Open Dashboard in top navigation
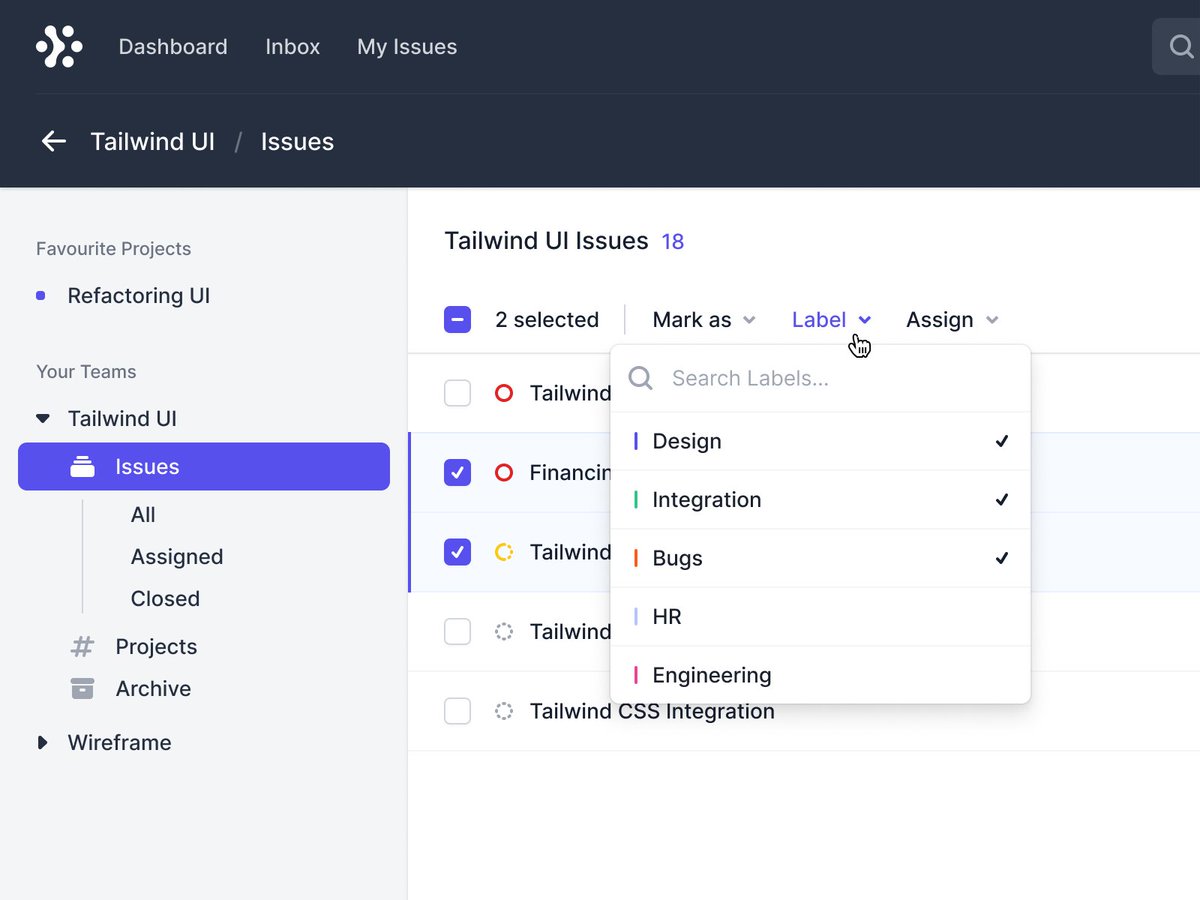Screen dimensions: 1200x900 173,47
